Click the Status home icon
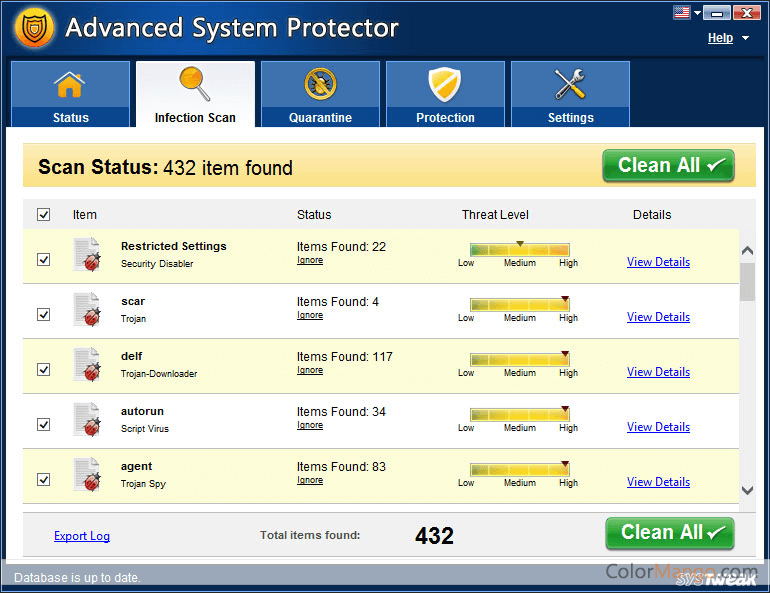Viewport: 770px width, 593px height. click(x=70, y=85)
